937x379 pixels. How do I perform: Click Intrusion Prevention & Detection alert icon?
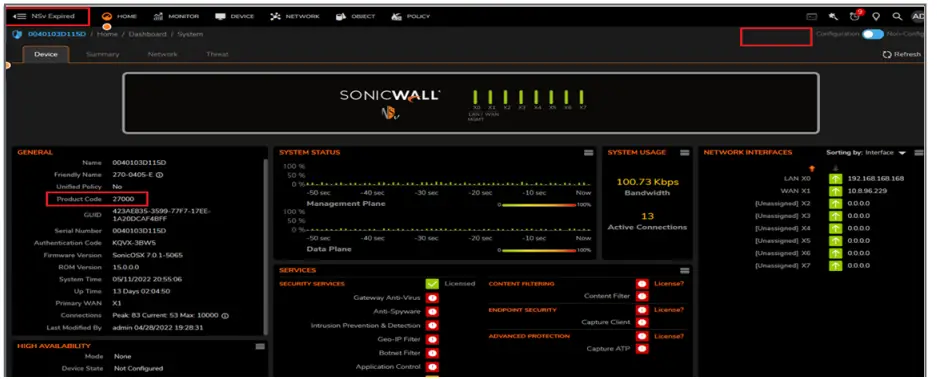coord(432,326)
